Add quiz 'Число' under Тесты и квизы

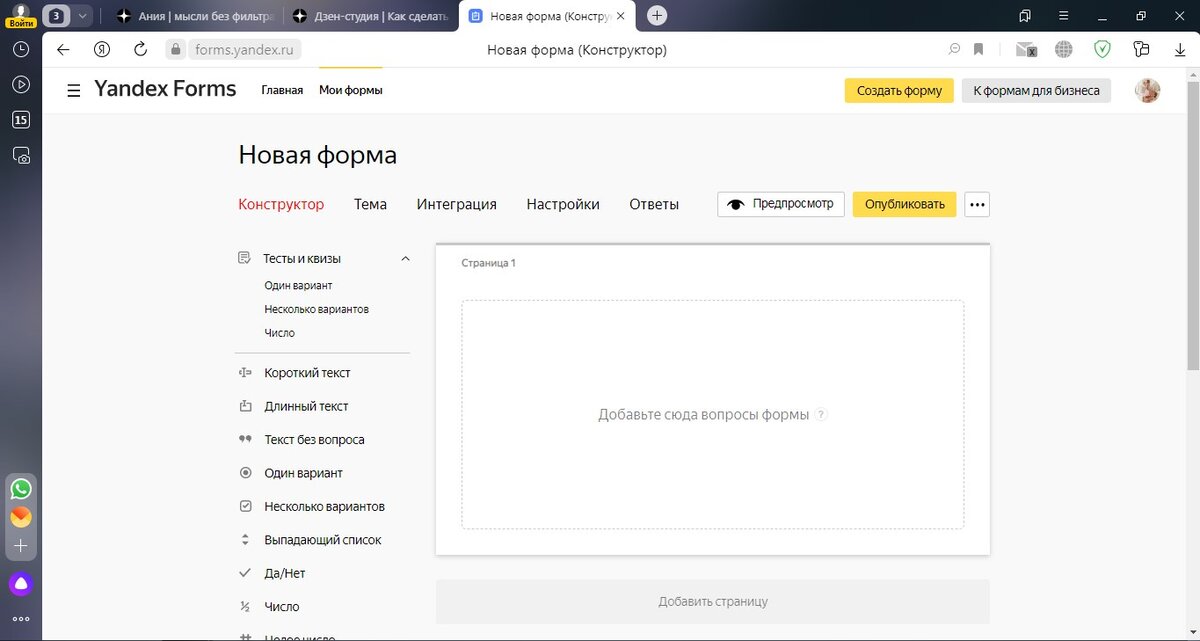coord(280,333)
